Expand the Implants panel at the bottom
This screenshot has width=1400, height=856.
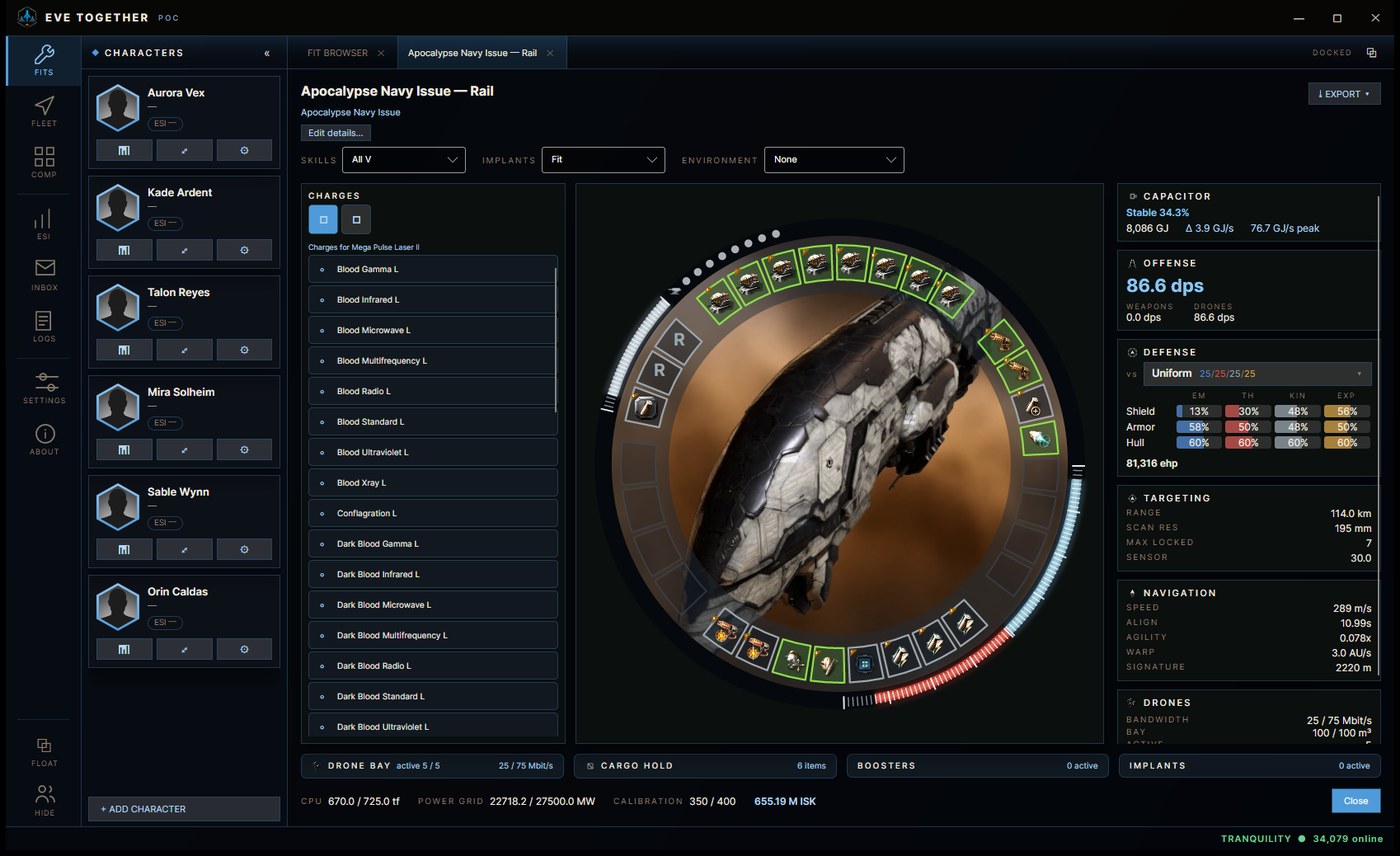(1249, 766)
